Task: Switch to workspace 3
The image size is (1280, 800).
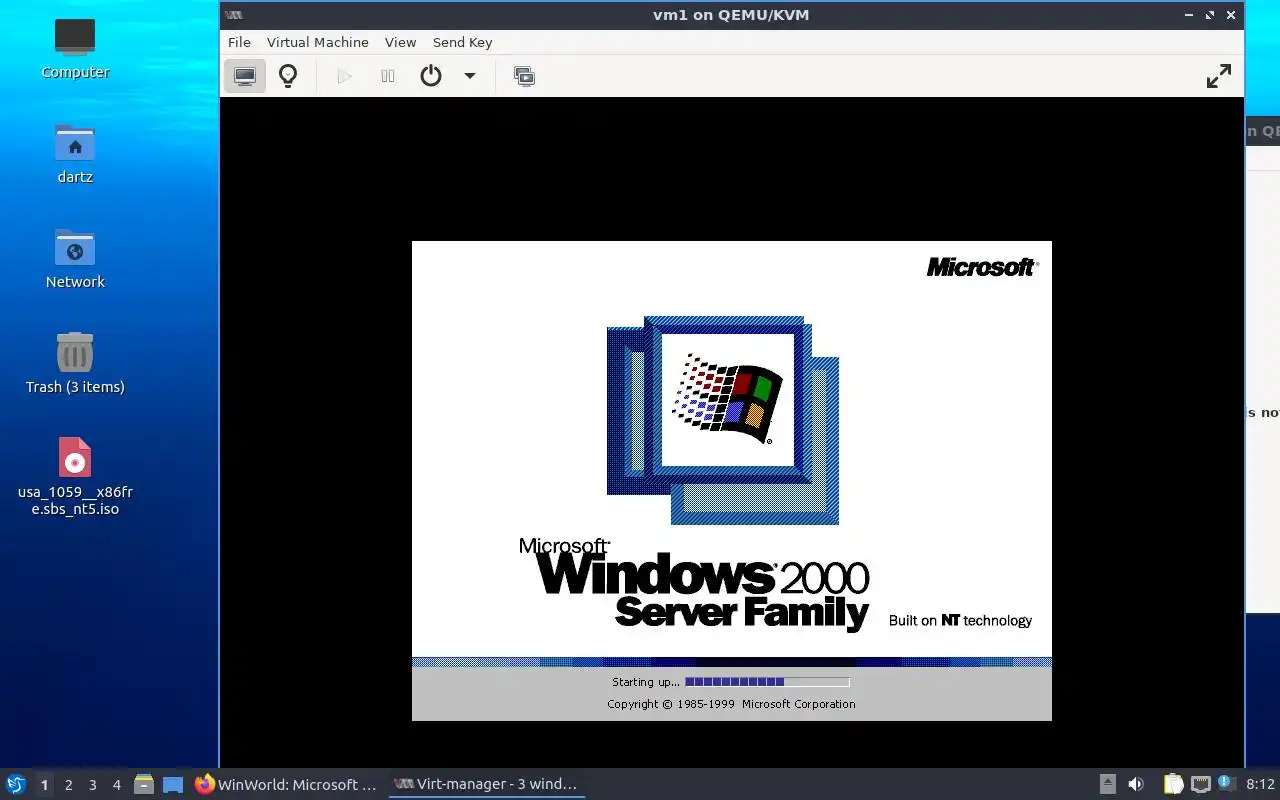Action: pyautogui.click(x=92, y=785)
